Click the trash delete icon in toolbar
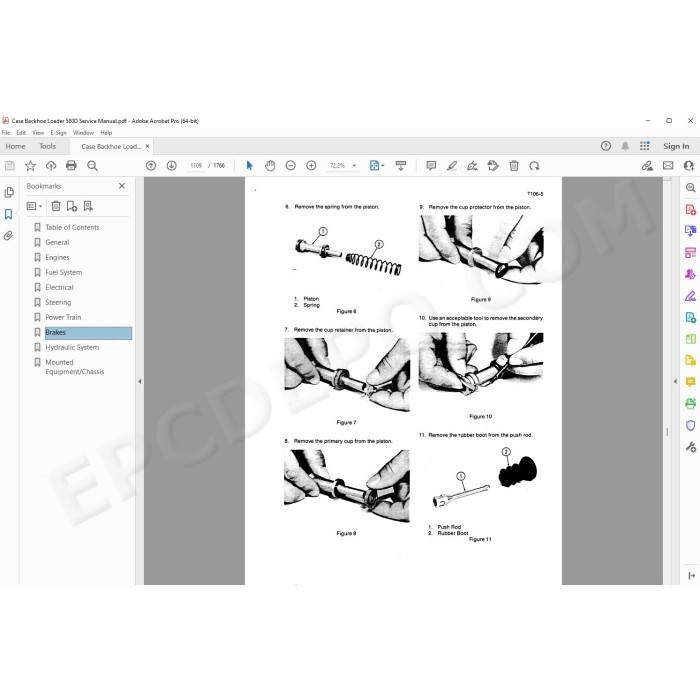 (514, 166)
